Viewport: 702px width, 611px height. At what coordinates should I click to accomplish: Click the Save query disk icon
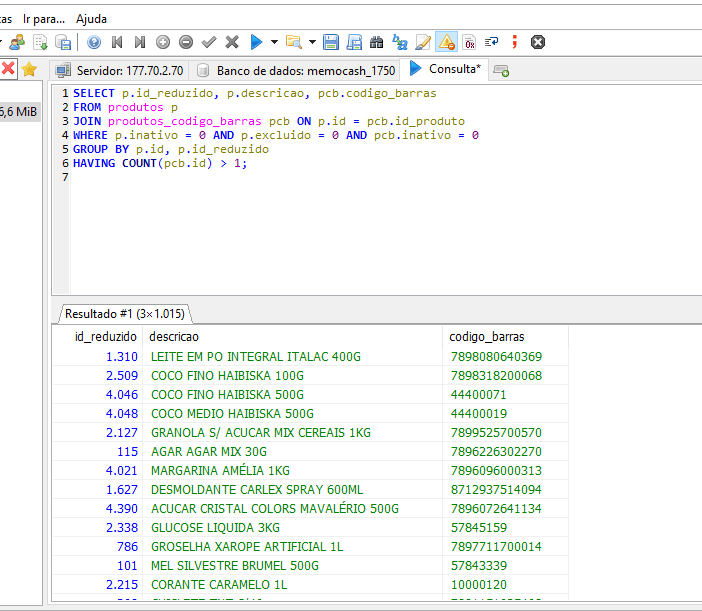[330, 42]
